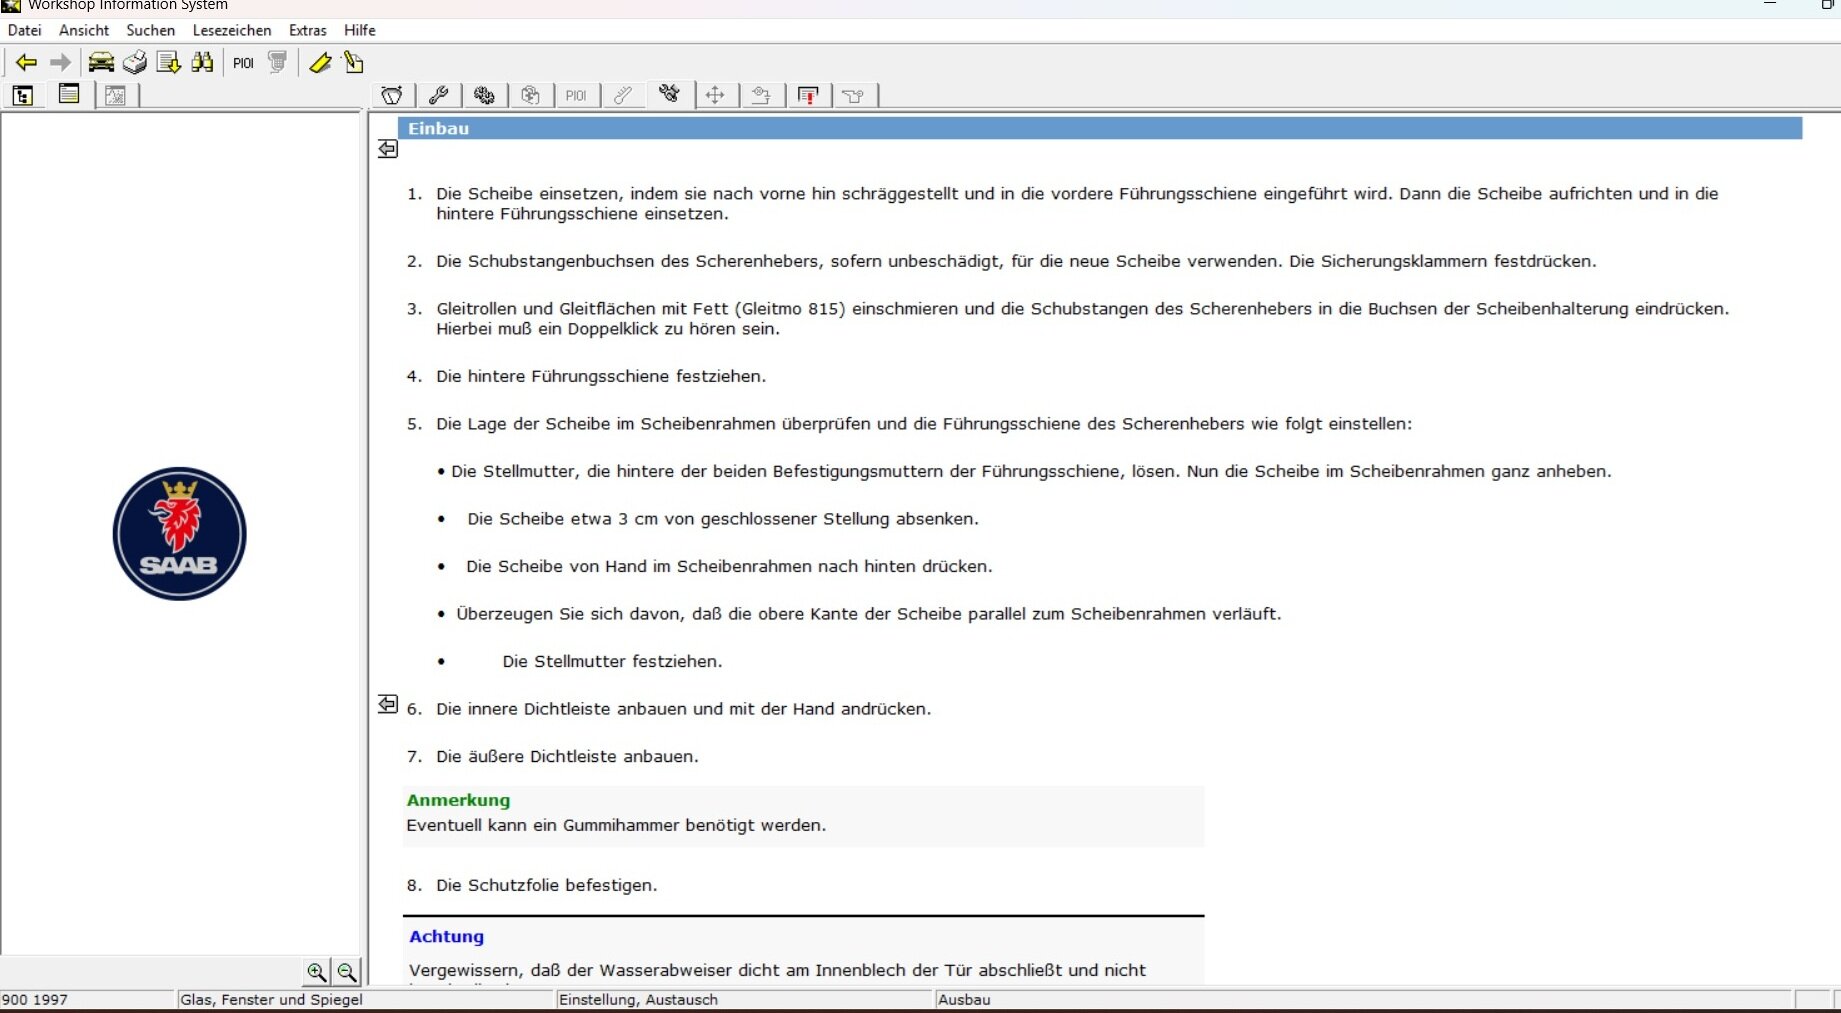
Task: Click the grey forward arrow button
Action: point(61,63)
